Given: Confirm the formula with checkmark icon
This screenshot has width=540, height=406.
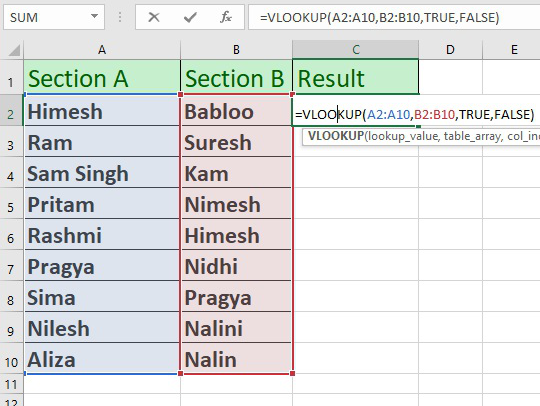Looking at the screenshot, I should pos(190,17).
